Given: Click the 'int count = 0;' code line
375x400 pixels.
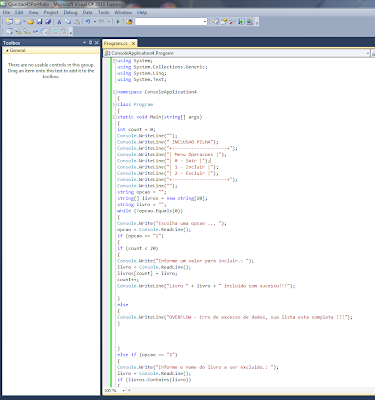Looking at the screenshot, I should (x=136, y=129).
